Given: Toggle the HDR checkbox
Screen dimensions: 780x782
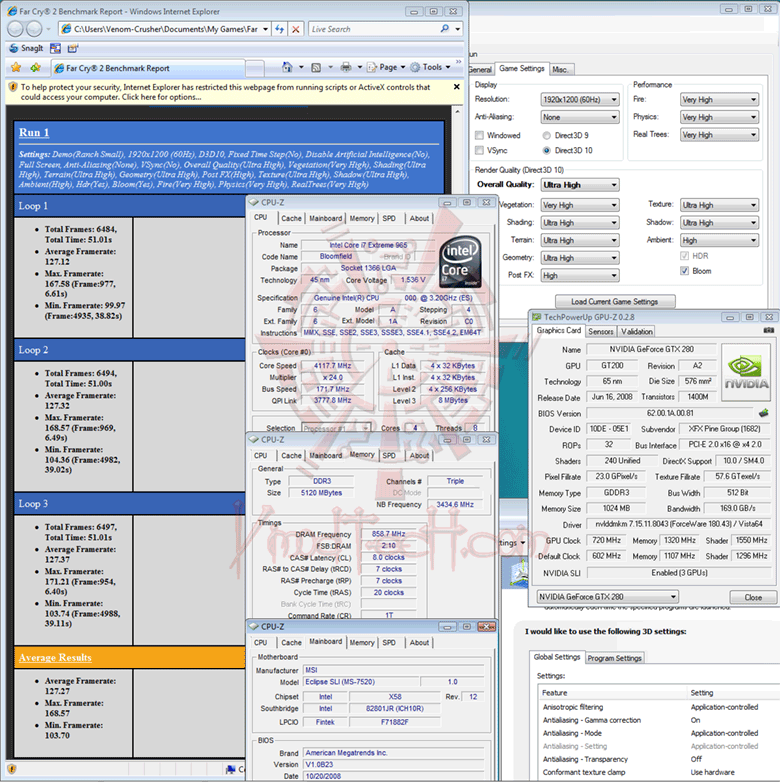Looking at the screenshot, I should pyautogui.click(x=685, y=256).
